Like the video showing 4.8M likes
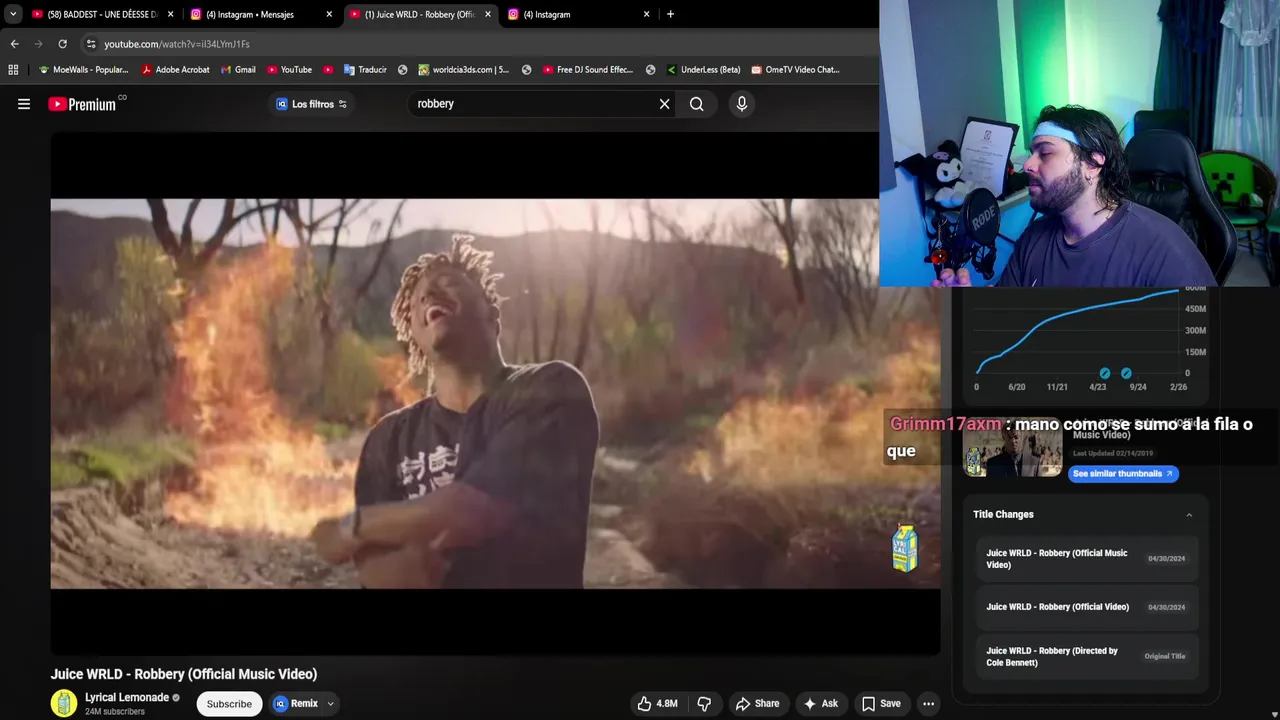 [657, 704]
